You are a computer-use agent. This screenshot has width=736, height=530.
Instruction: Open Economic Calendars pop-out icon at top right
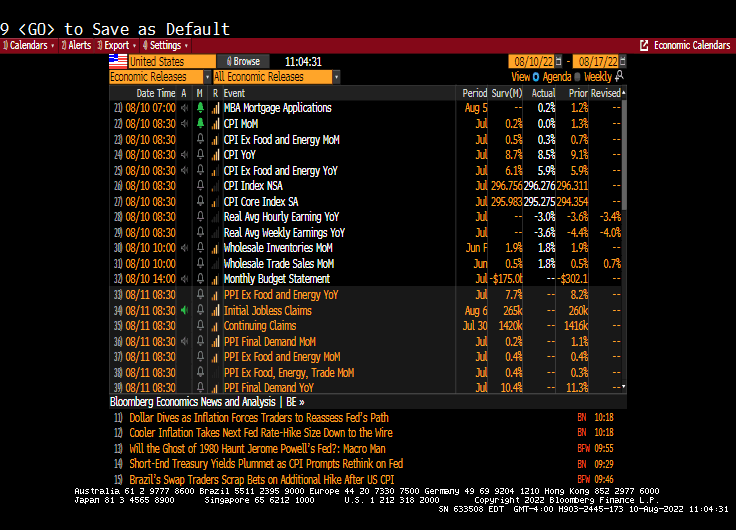pyautogui.click(x=644, y=45)
